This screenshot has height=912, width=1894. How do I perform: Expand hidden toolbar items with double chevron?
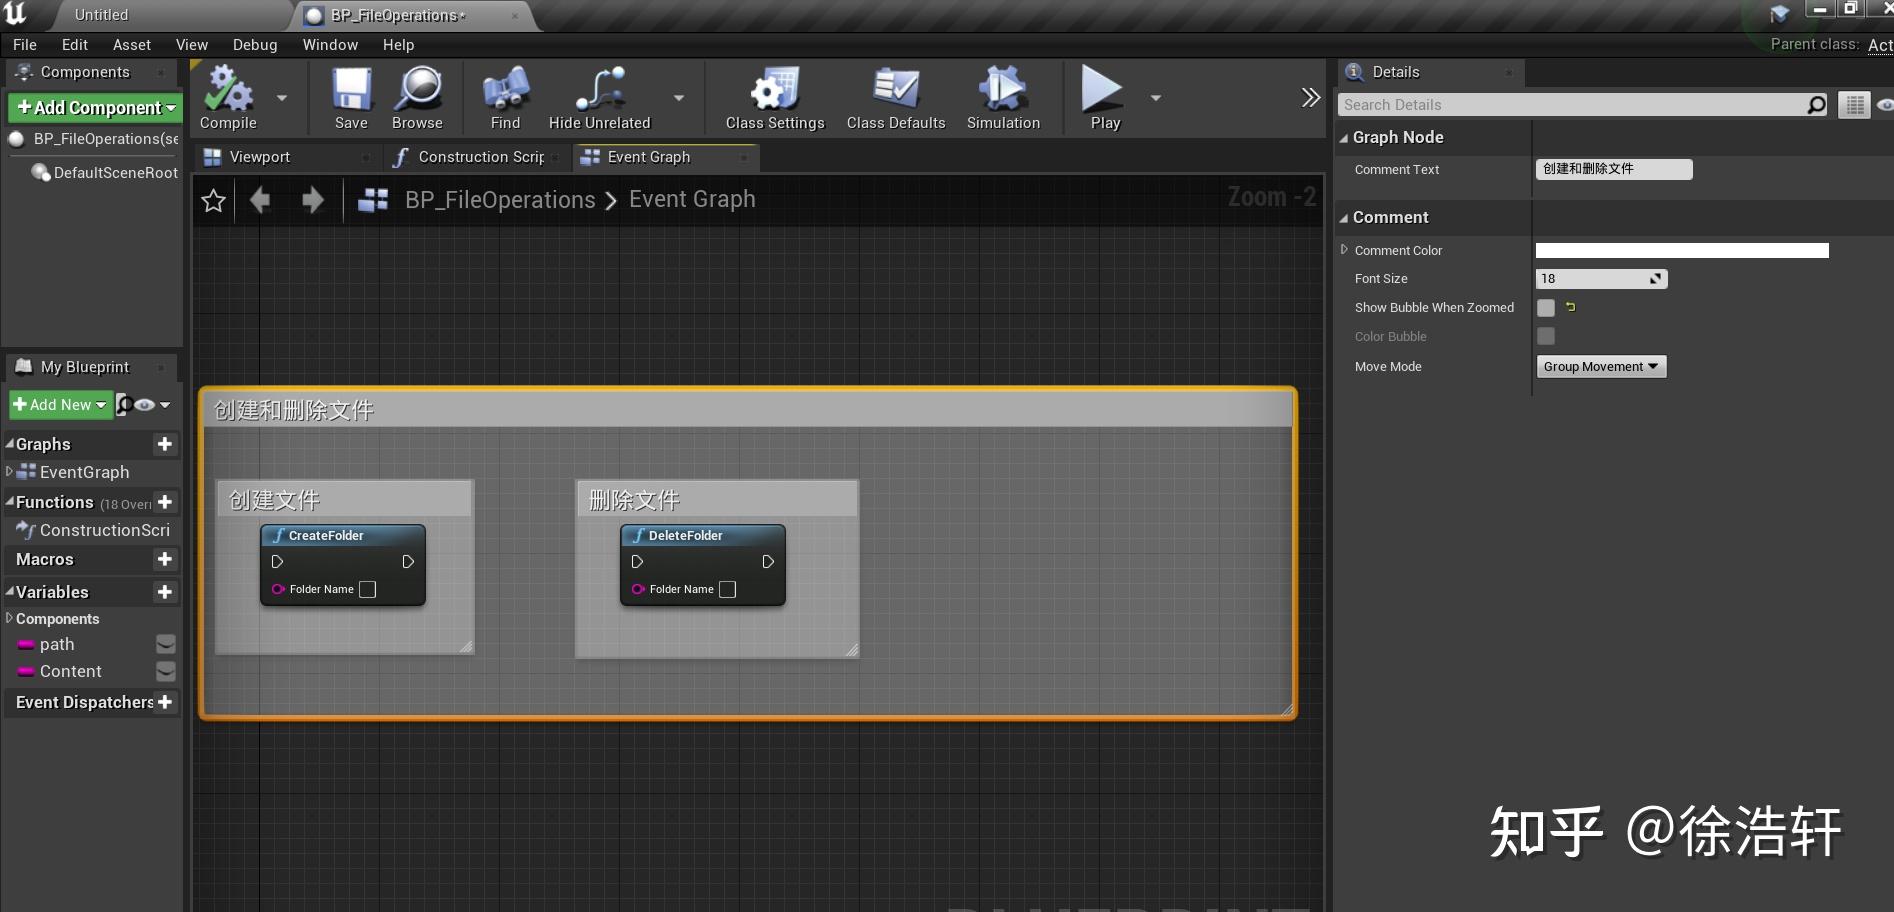[x=1310, y=97]
